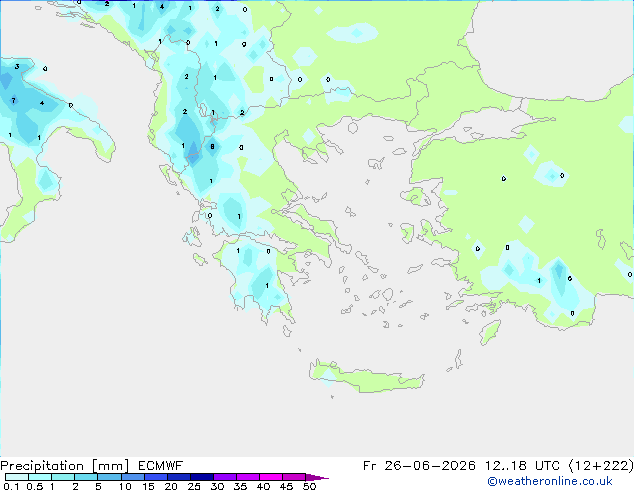Click the precipitation value 7 over Italy
The width and height of the screenshot is (634, 490).
click(14, 100)
